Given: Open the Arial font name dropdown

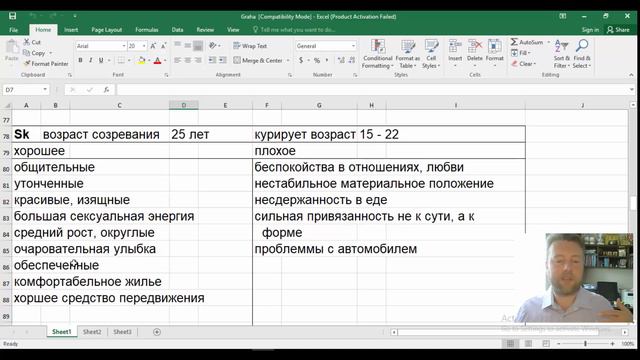Looking at the screenshot, I should 124,46.
